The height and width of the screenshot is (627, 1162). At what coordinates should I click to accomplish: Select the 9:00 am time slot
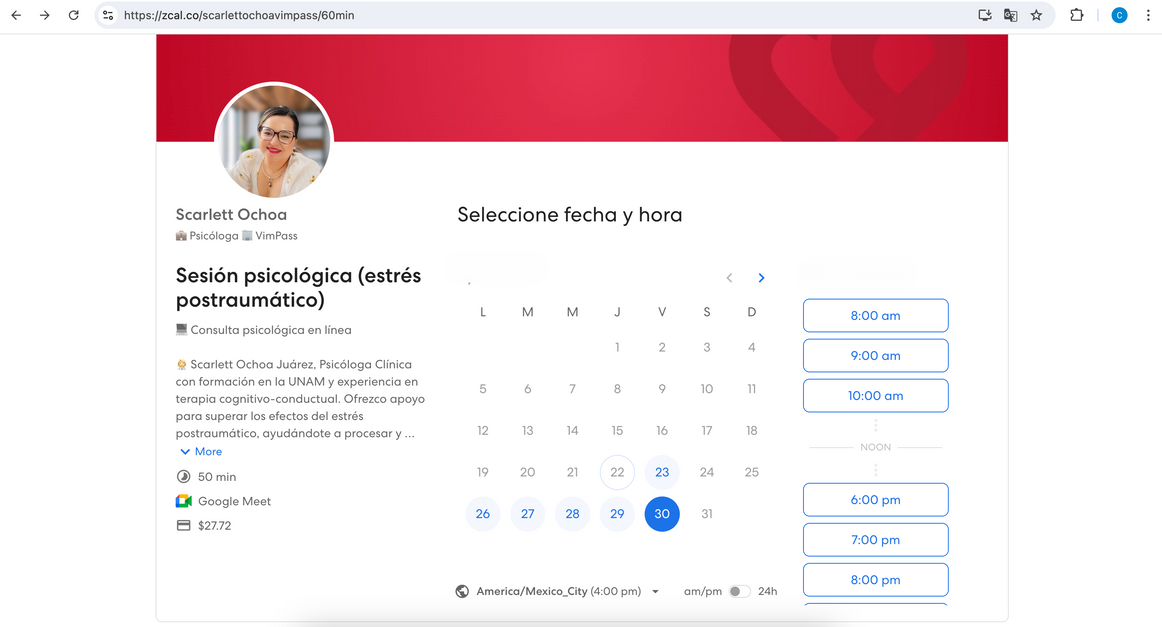875,356
